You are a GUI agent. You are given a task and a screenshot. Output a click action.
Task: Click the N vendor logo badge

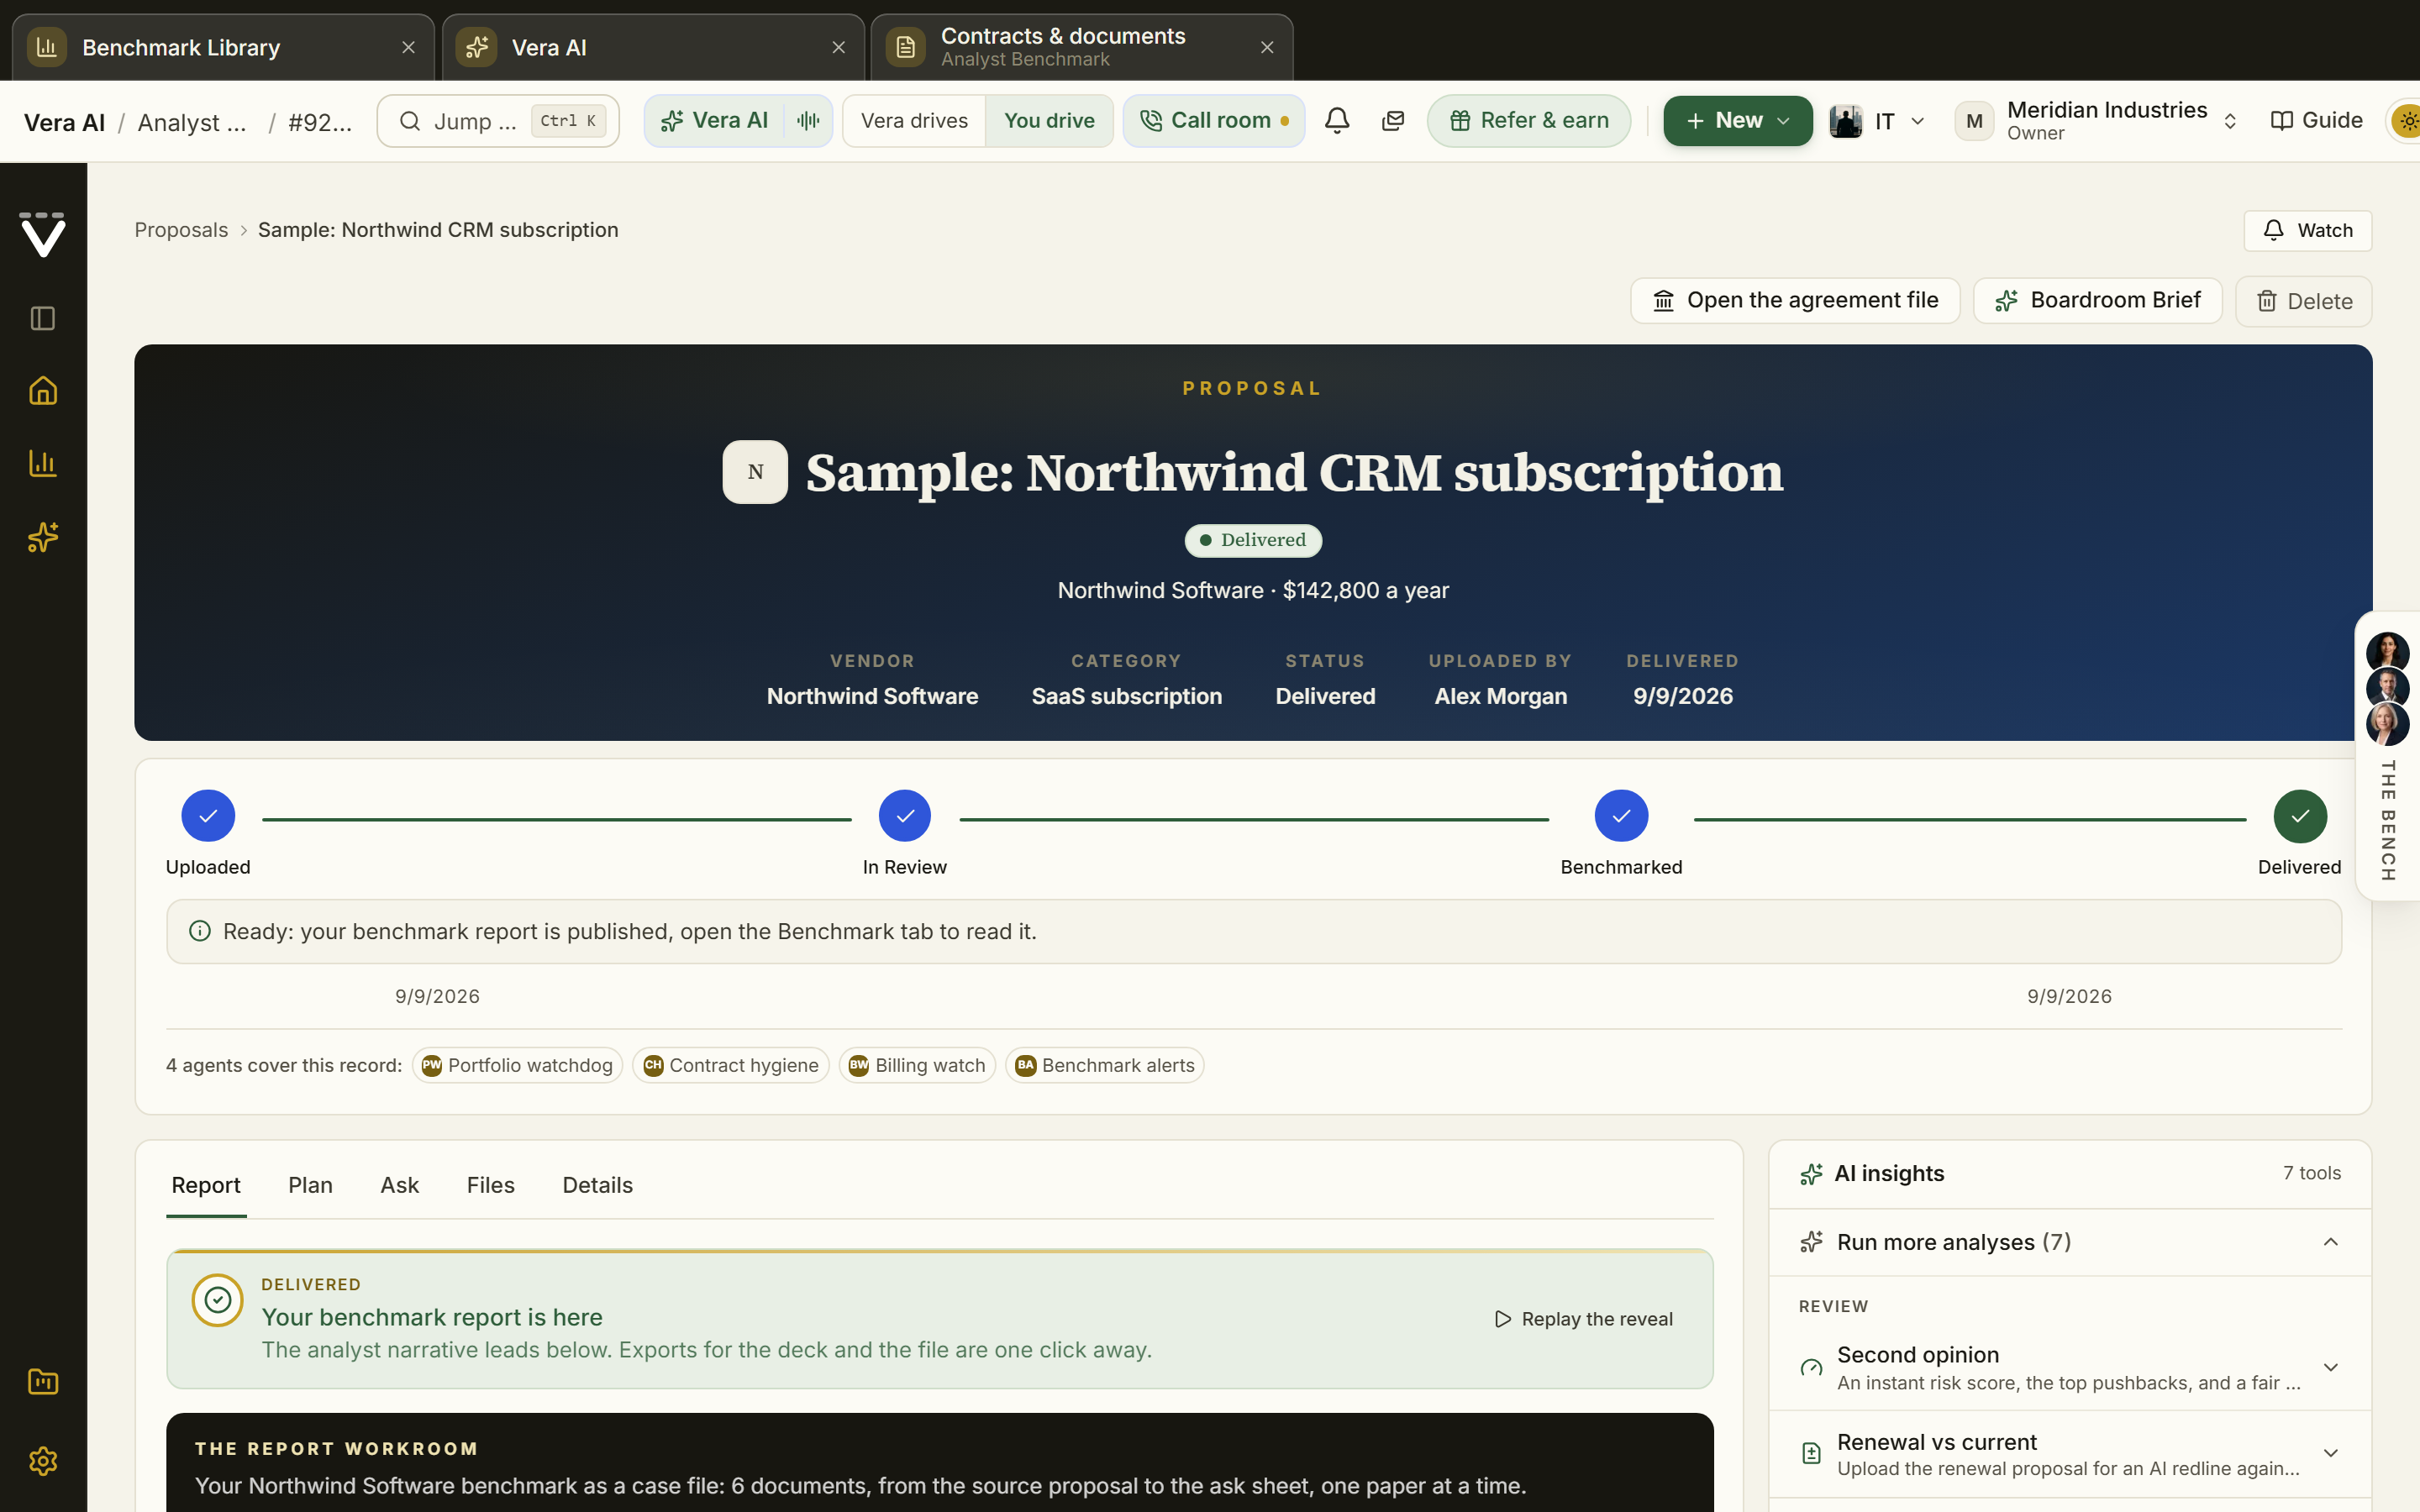click(x=755, y=472)
